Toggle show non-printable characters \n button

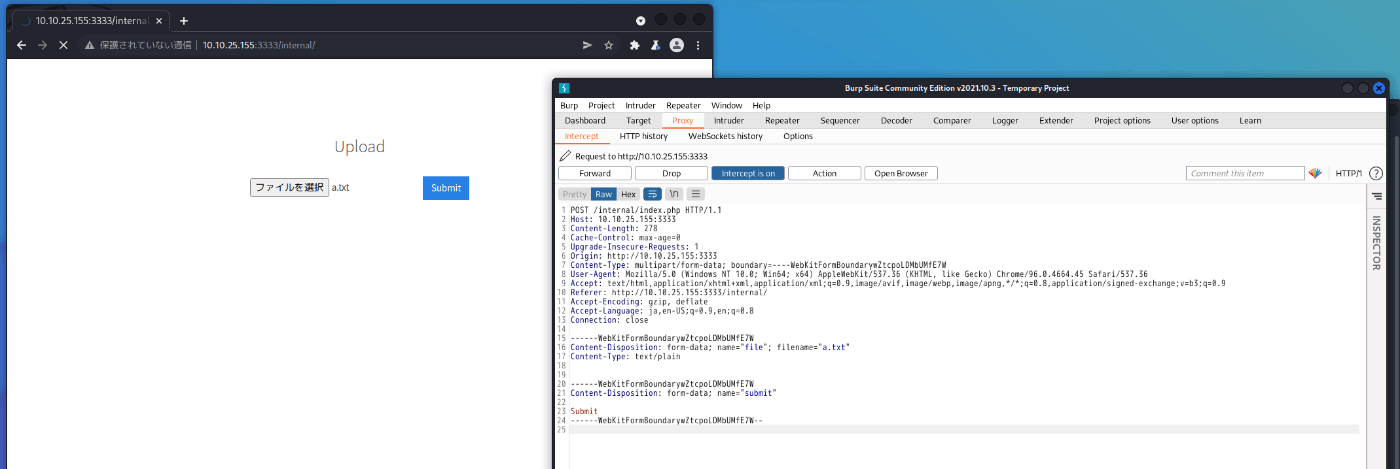pyautogui.click(x=675, y=194)
